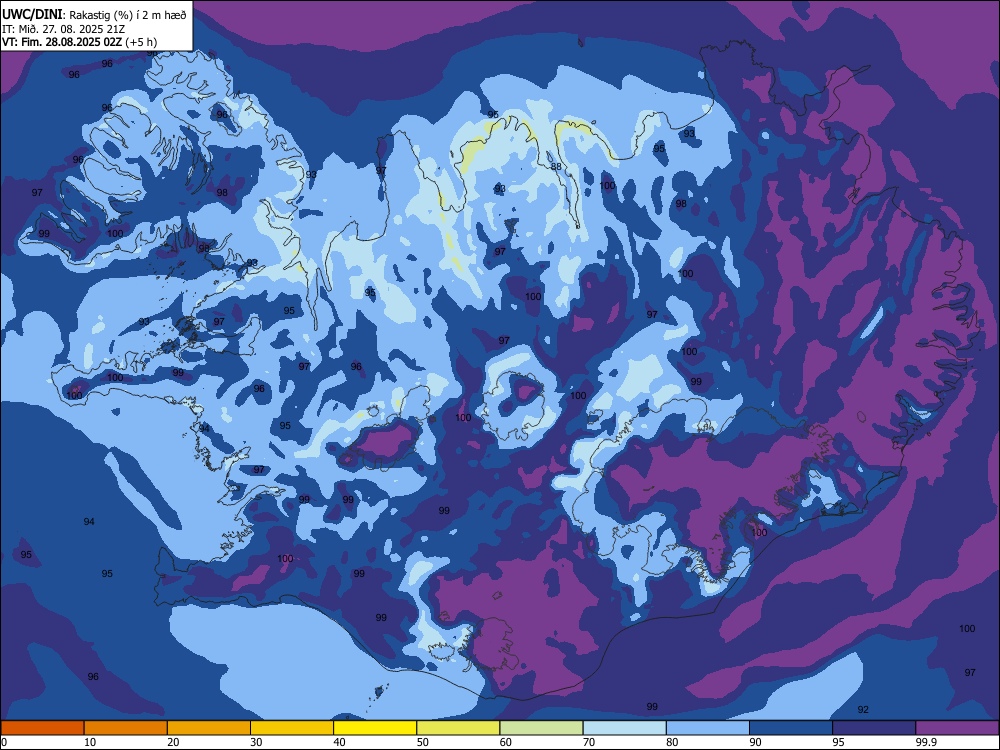Click the map humidity value '92'
The height and width of the screenshot is (750, 1000).
tap(863, 709)
